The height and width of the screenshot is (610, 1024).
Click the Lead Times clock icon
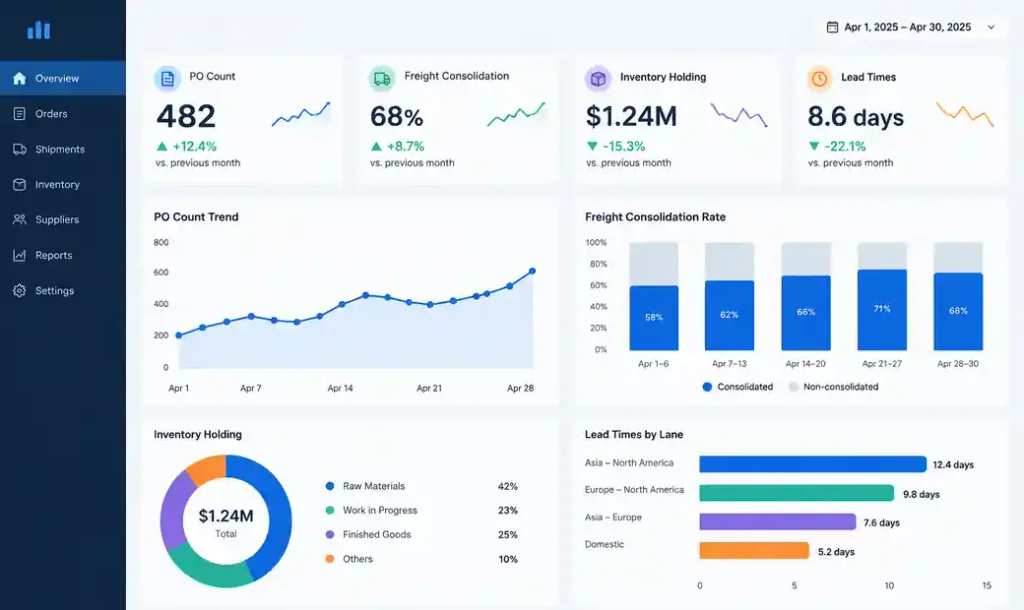pos(819,79)
